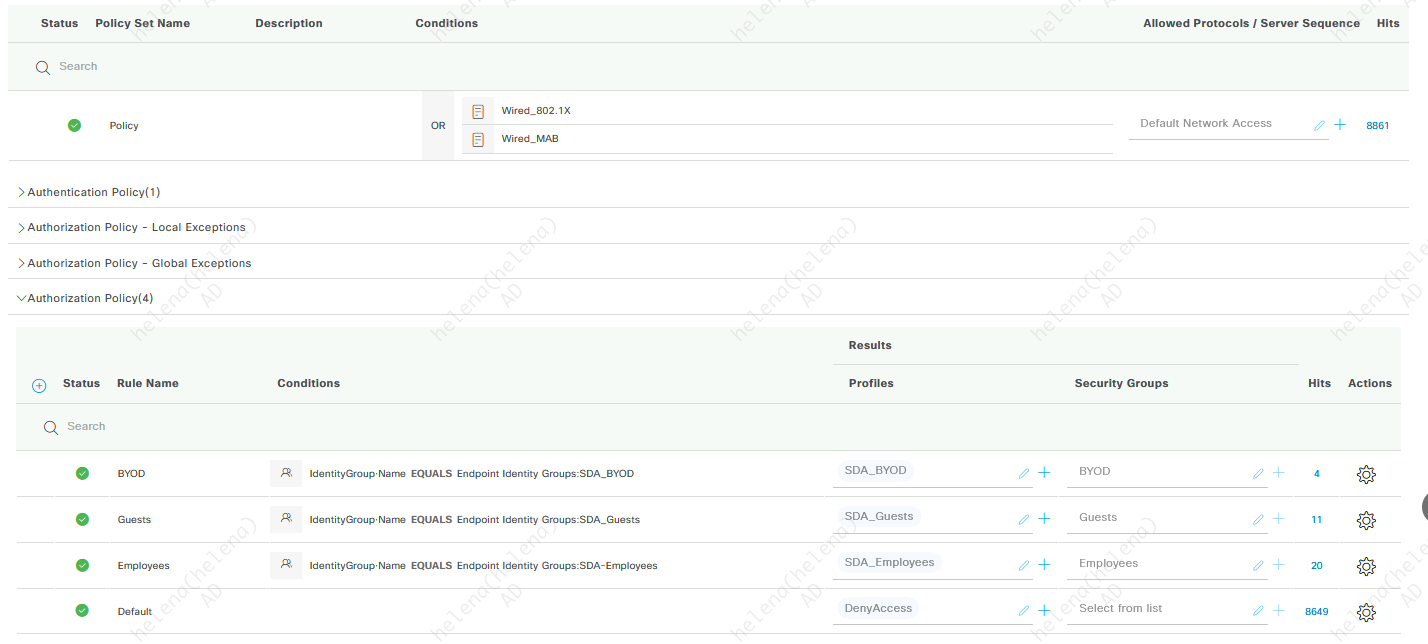Click the Guests rule identity group icon
1428x644 pixels.
tap(286, 519)
